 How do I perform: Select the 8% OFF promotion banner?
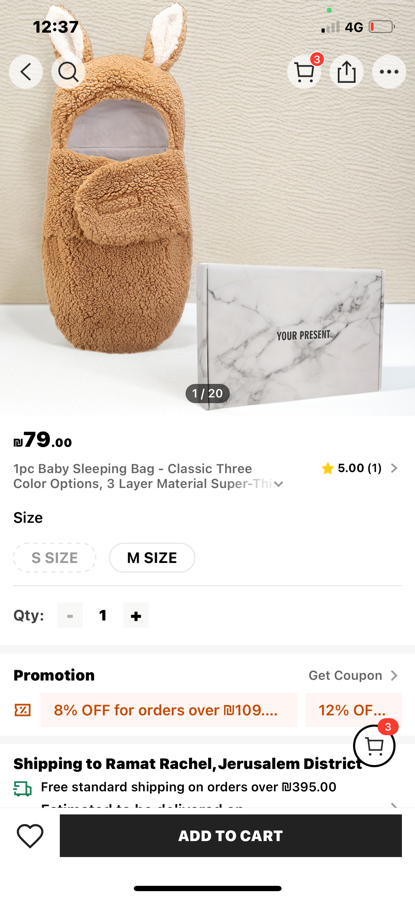(x=169, y=710)
